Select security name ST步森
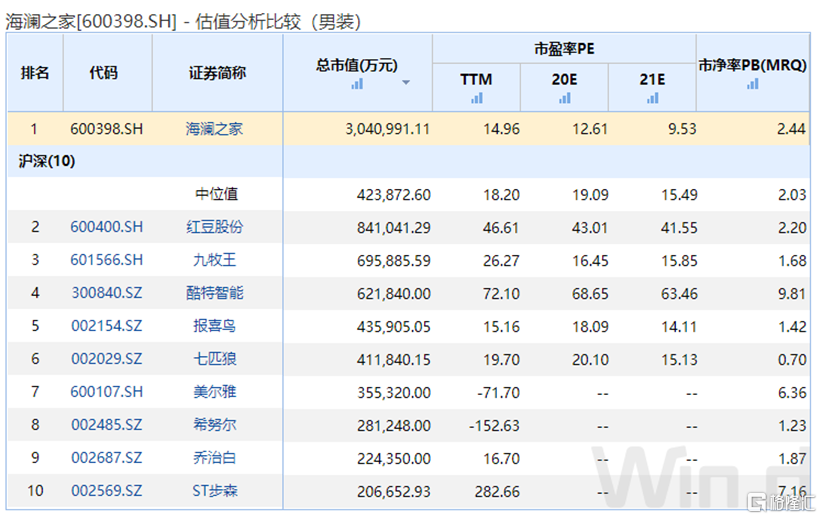Screen dimensions: 822x519 coord(215,491)
